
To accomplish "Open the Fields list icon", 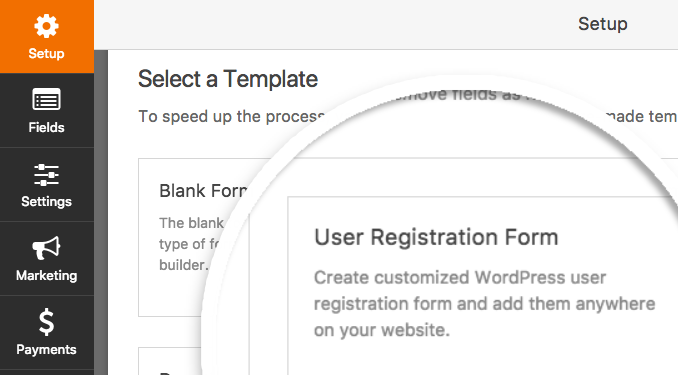I will tap(46, 99).
